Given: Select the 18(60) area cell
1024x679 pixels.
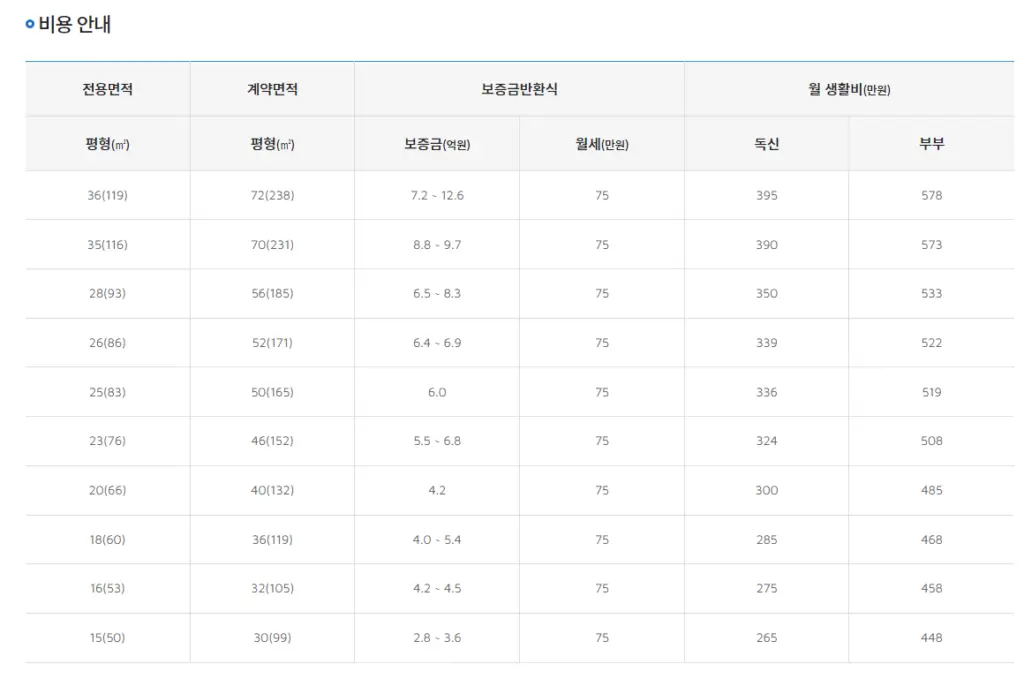Looking at the screenshot, I should pyautogui.click(x=108, y=540).
